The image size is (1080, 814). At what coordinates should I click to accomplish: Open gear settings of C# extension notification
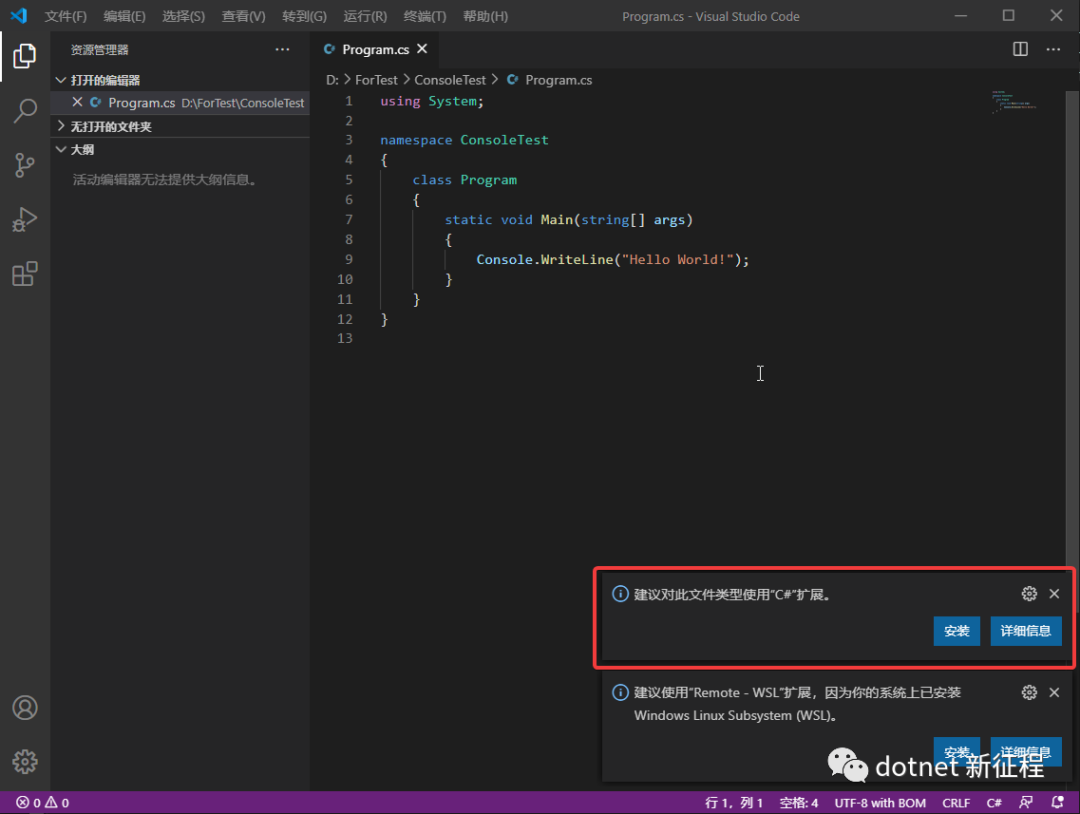[x=1029, y=594]
